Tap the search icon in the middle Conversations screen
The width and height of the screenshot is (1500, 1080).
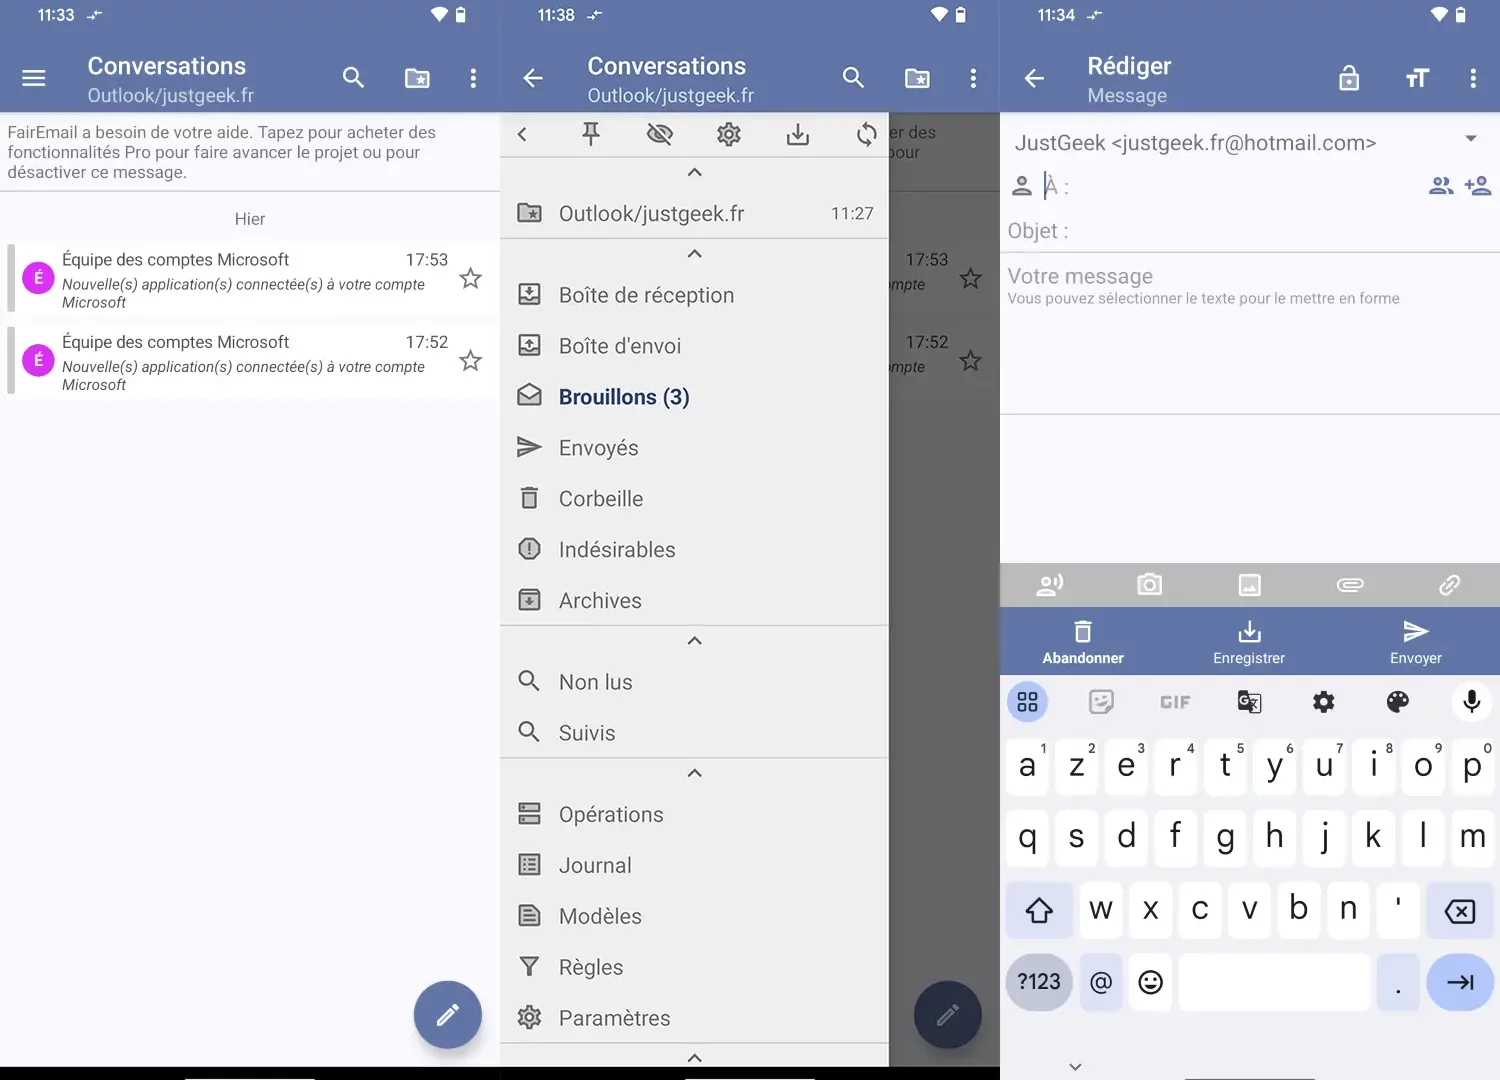(853, 78)
